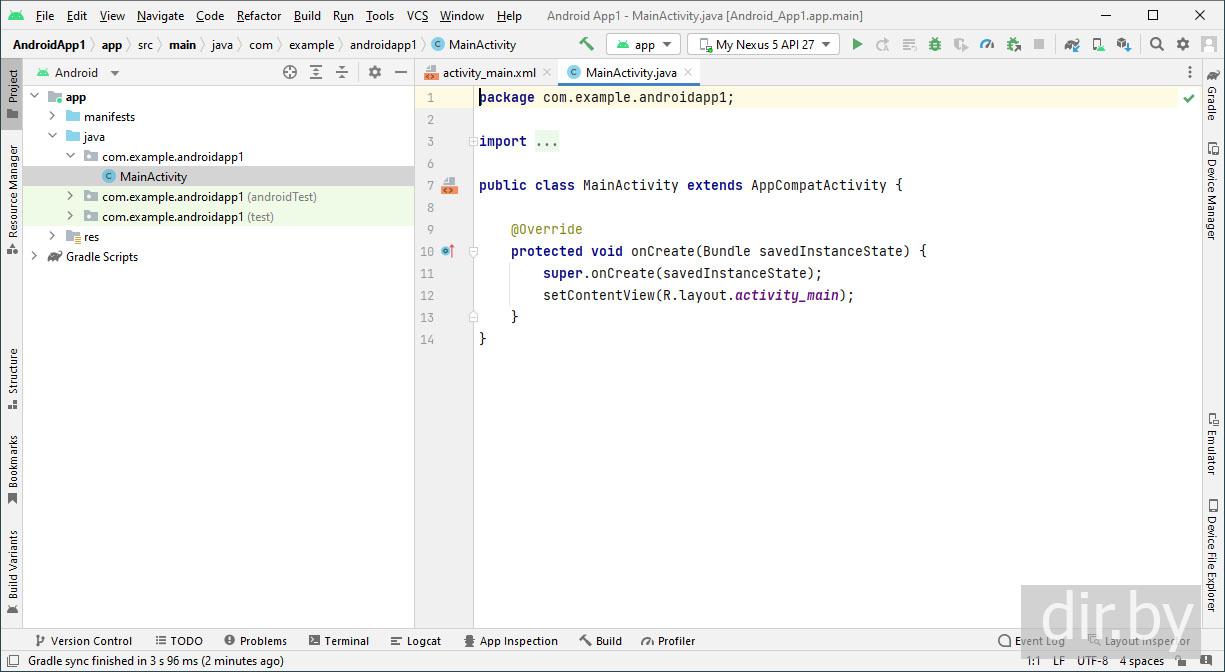Select opened file target icon in Project panel
This screenshot has height=672, width=1225.
pos(290,72)
